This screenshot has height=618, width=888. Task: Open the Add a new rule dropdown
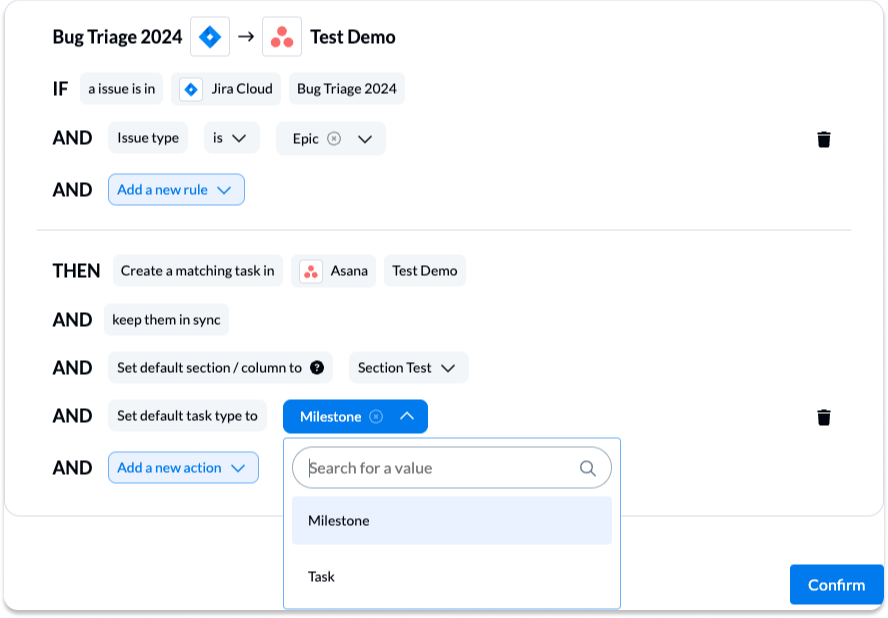[176, 189]
